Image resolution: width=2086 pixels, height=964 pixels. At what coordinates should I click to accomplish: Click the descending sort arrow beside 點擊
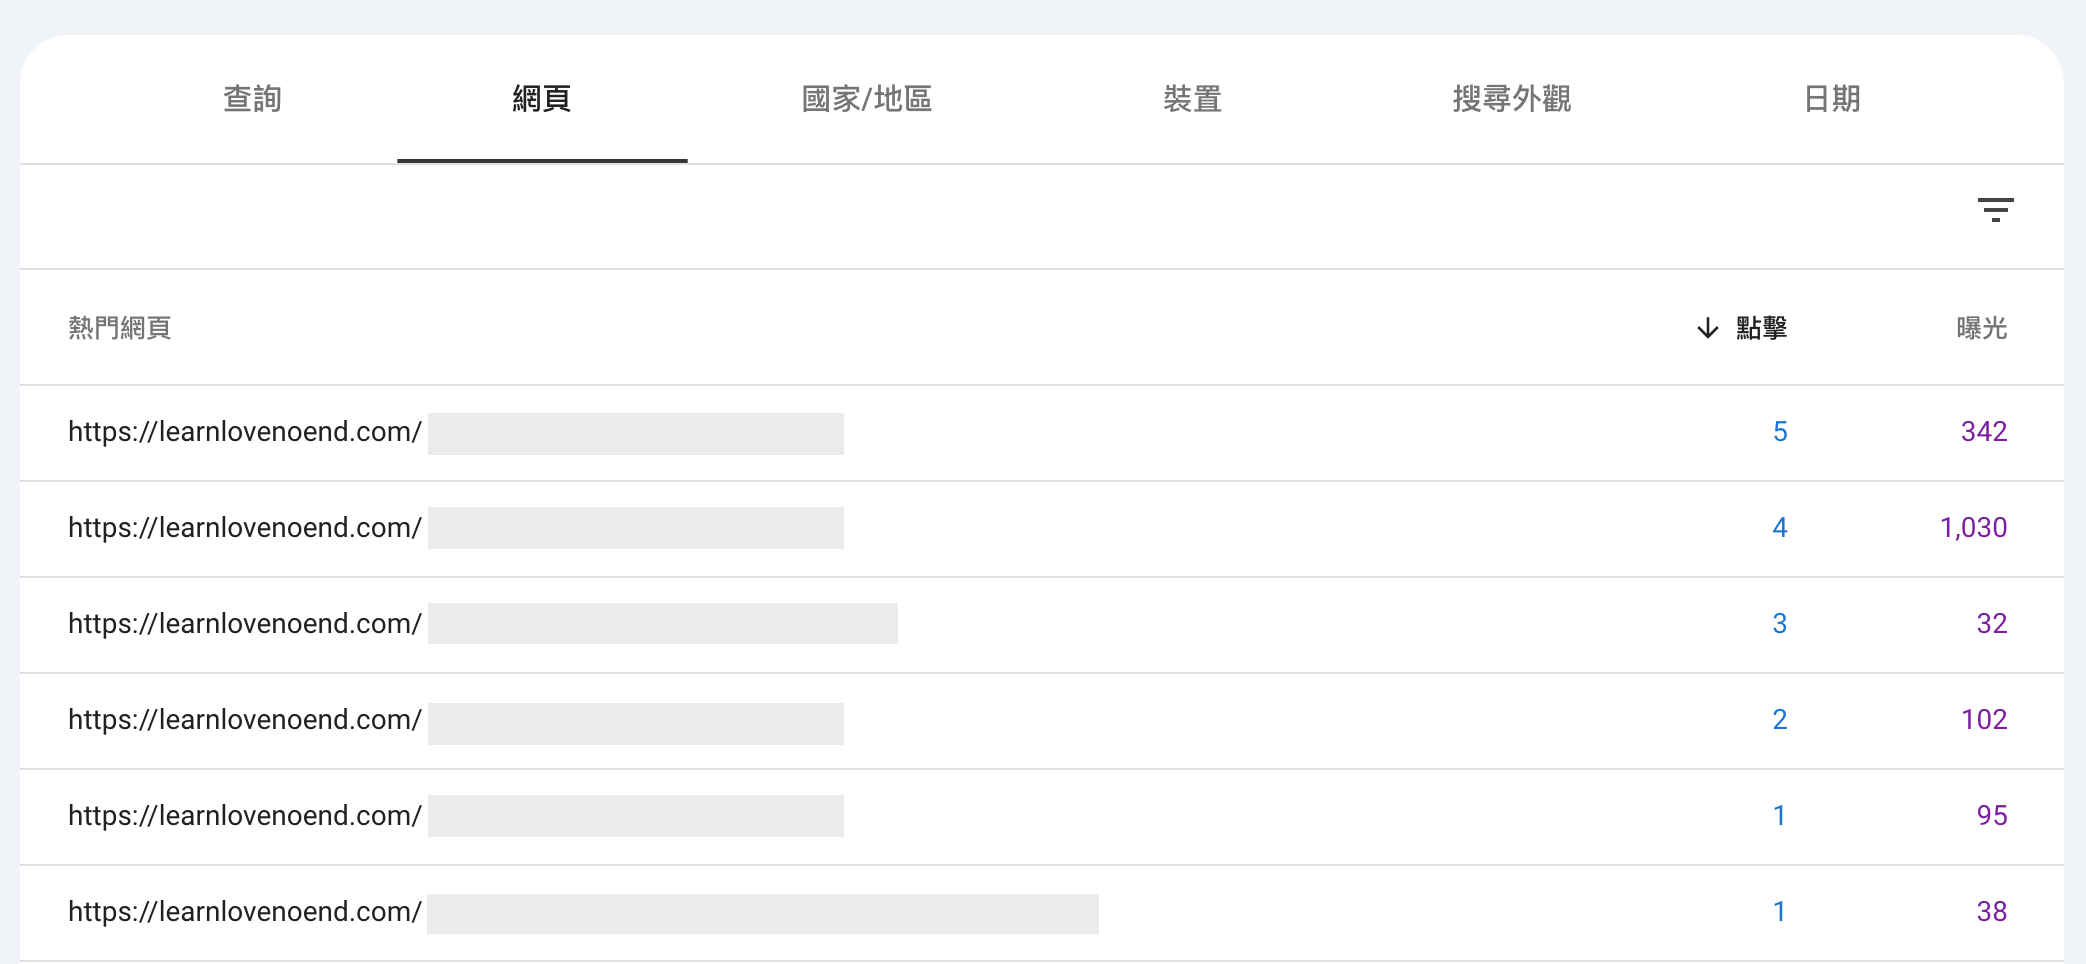point(1708,328)
